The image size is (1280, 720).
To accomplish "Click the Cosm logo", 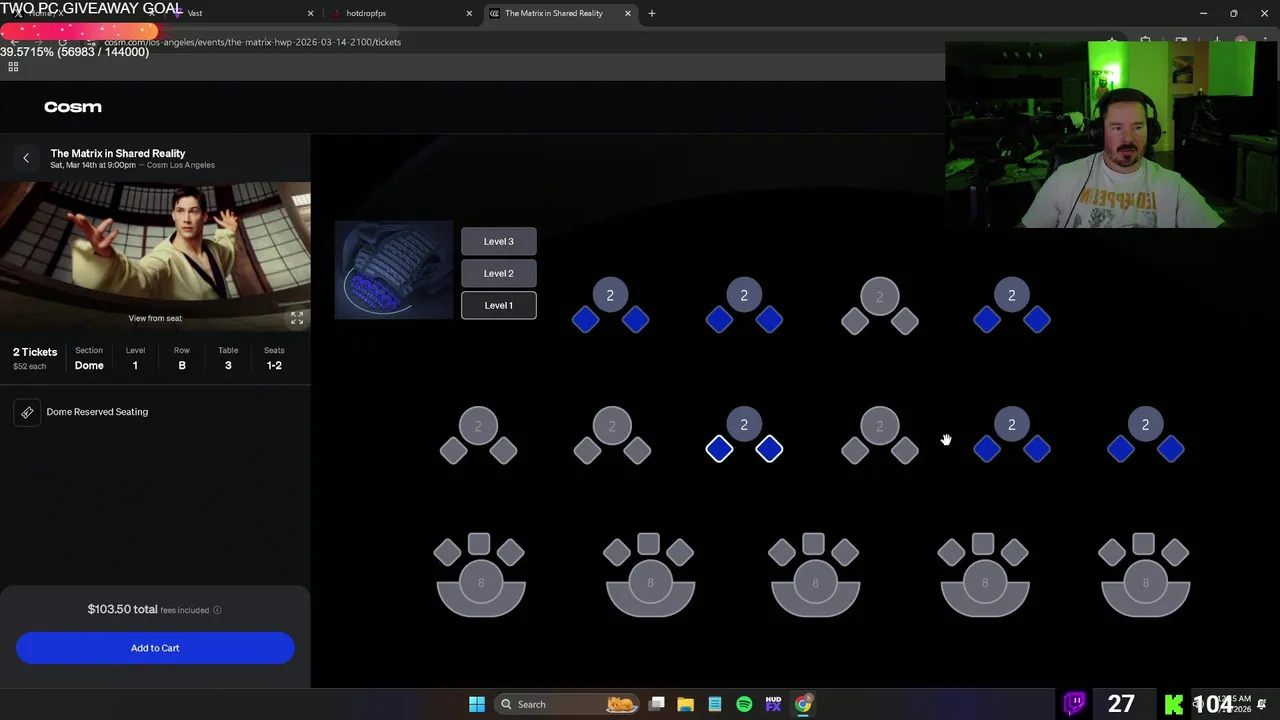I will (73, 107).
